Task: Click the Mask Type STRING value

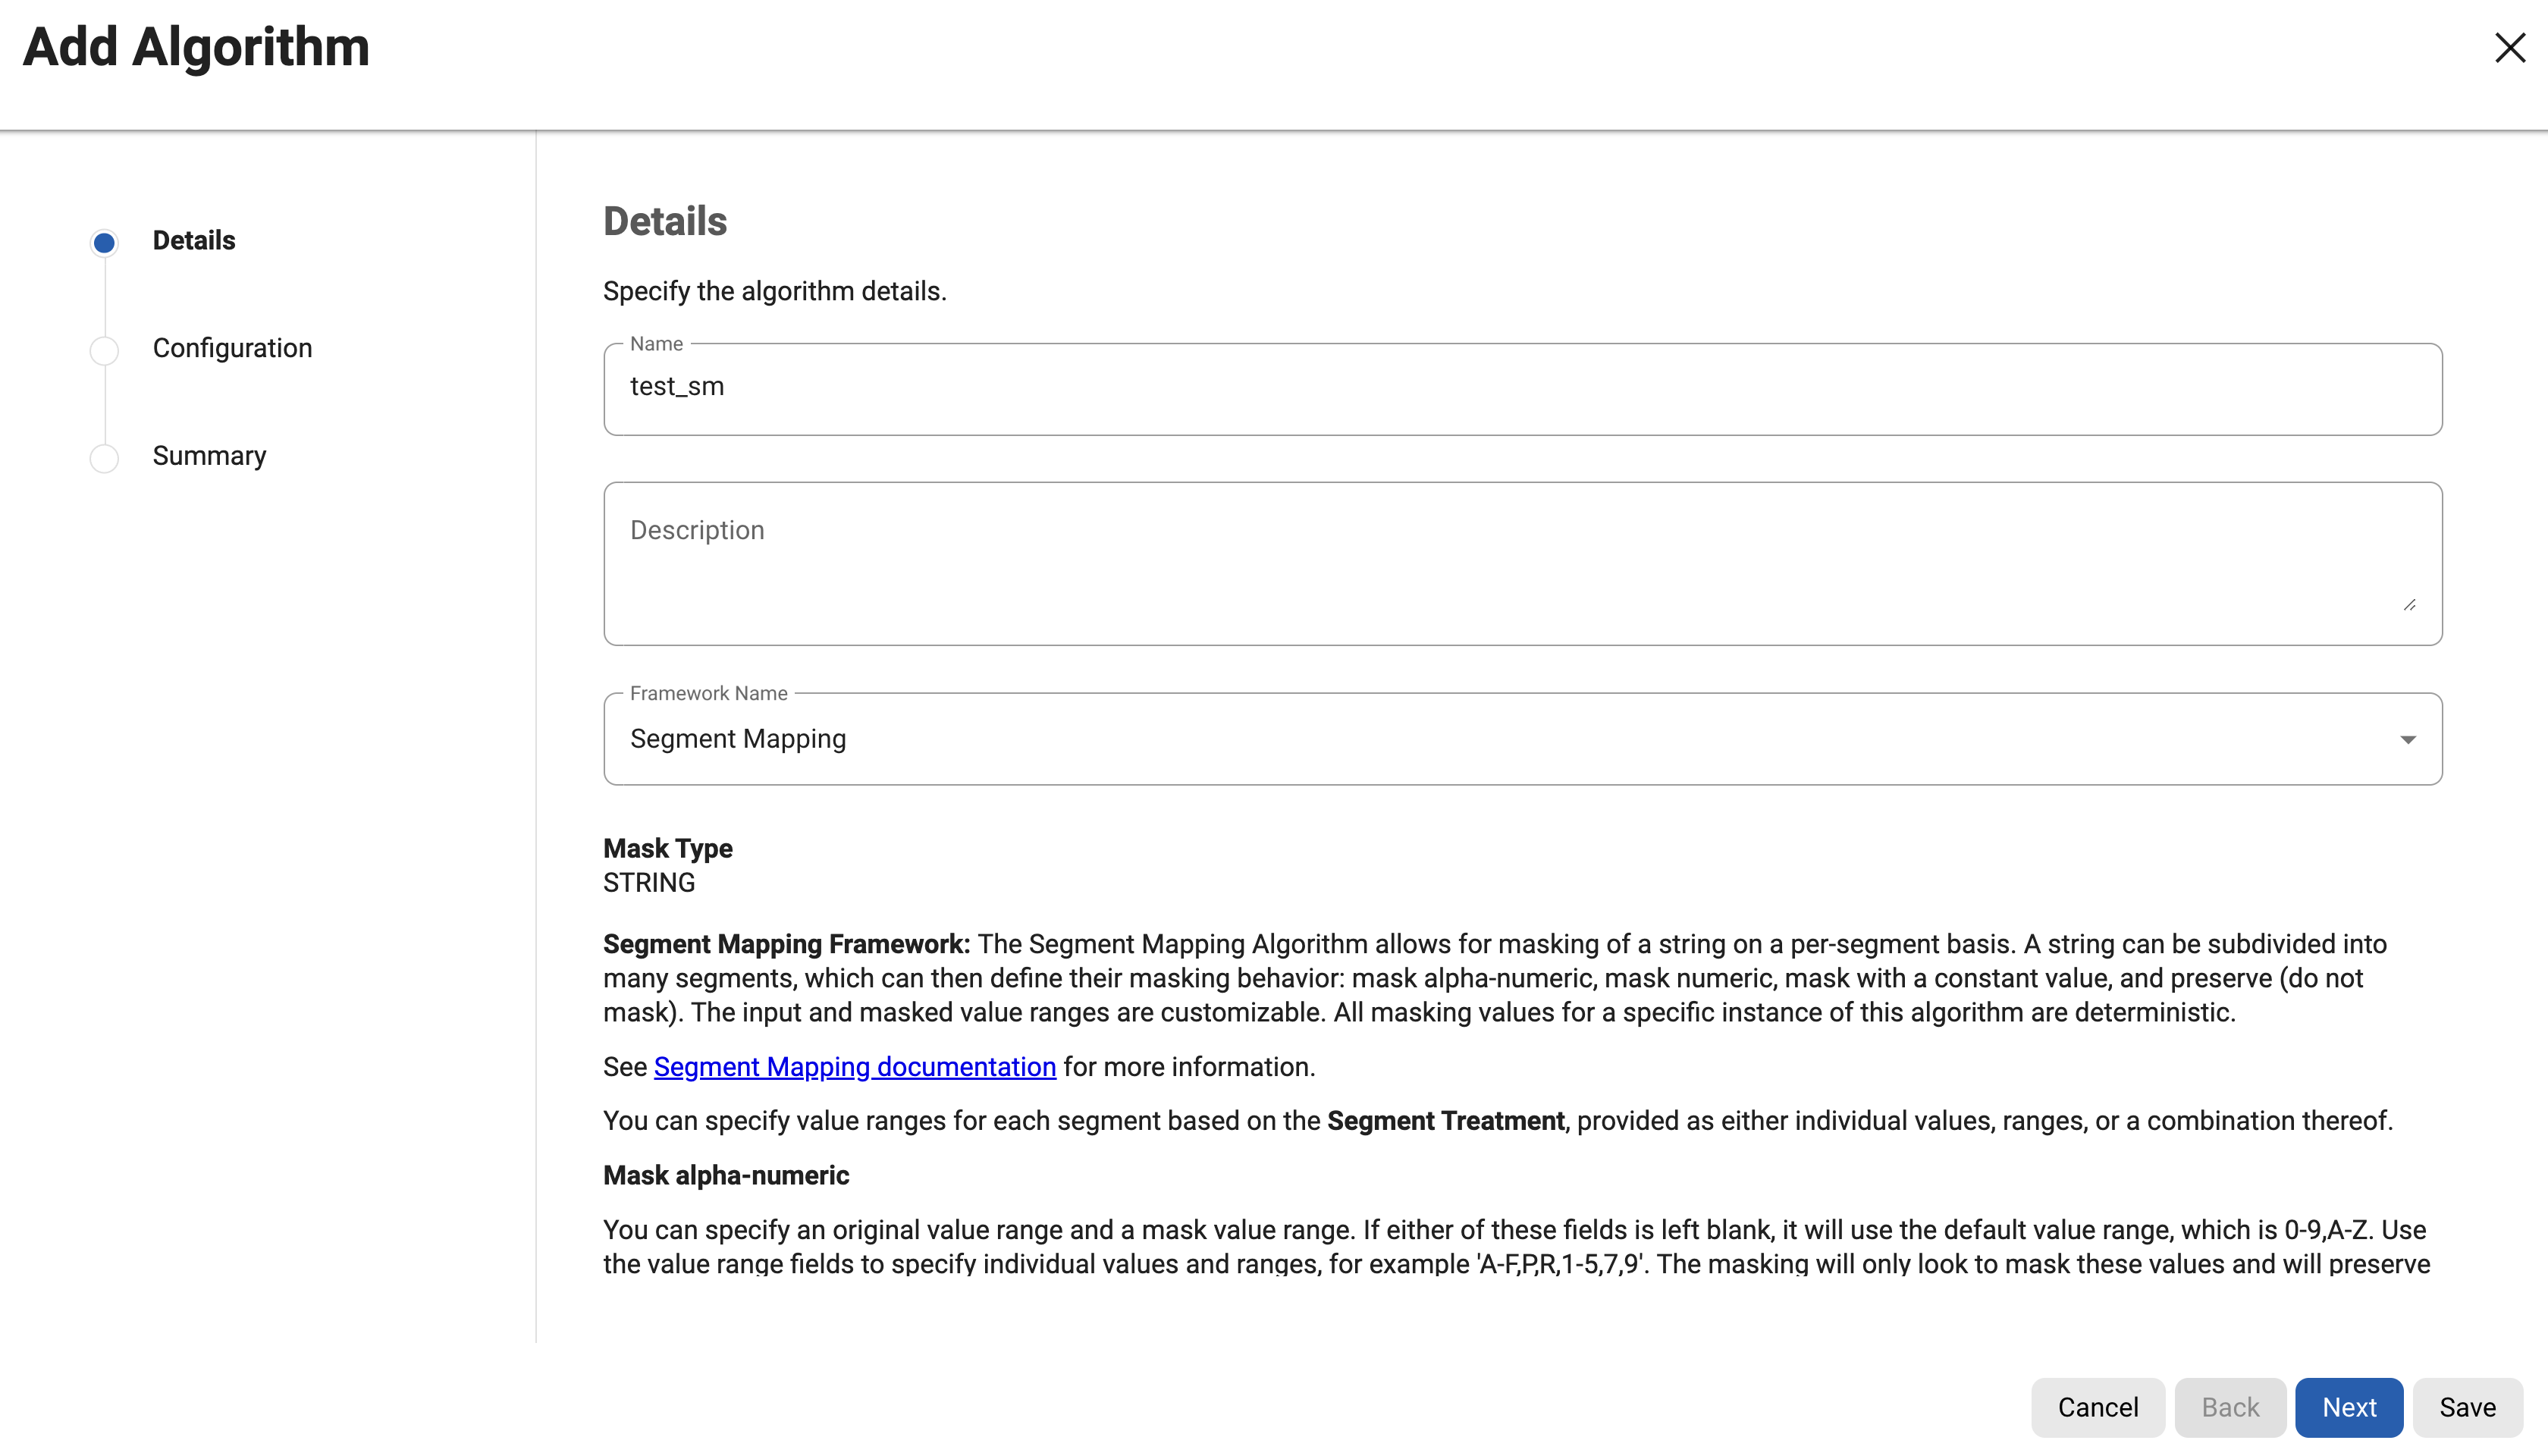Action: [x=649, y=883]
